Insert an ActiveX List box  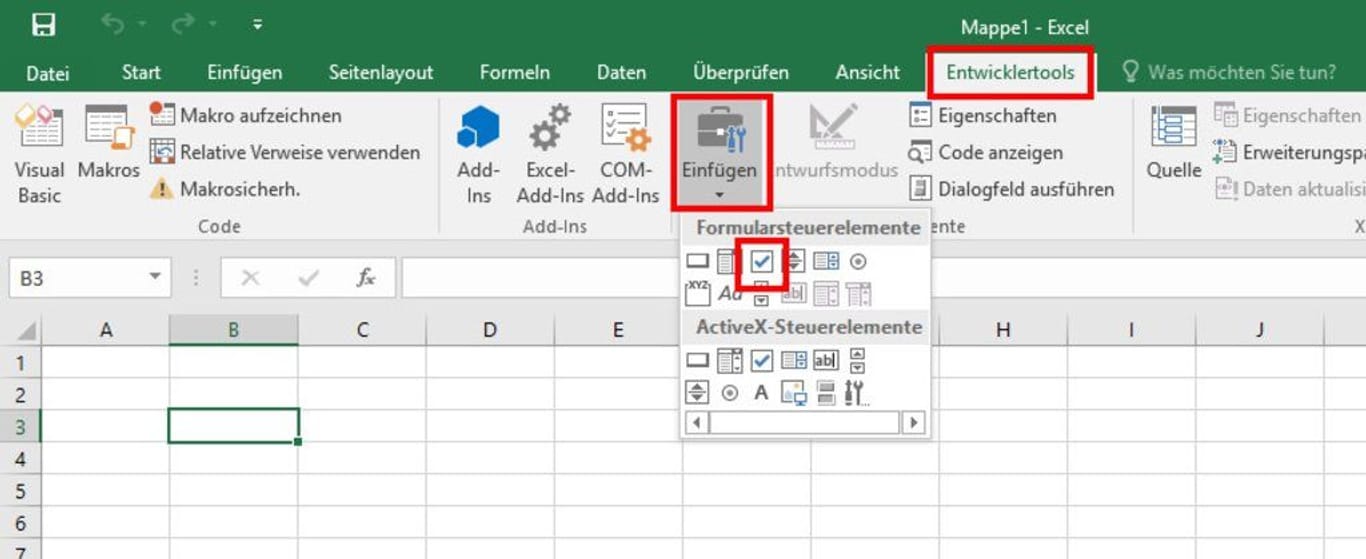tap(794, 361)
